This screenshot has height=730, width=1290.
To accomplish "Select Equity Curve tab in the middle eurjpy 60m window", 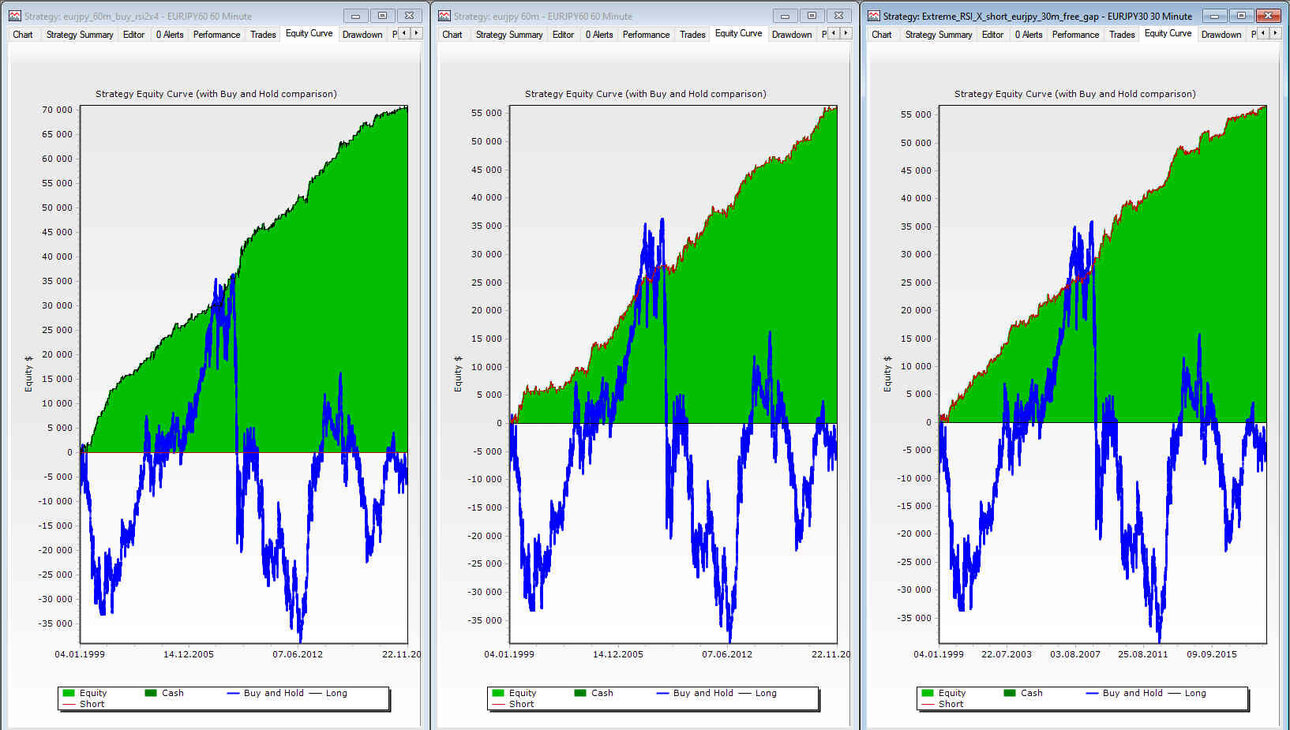I will (738, 33).
